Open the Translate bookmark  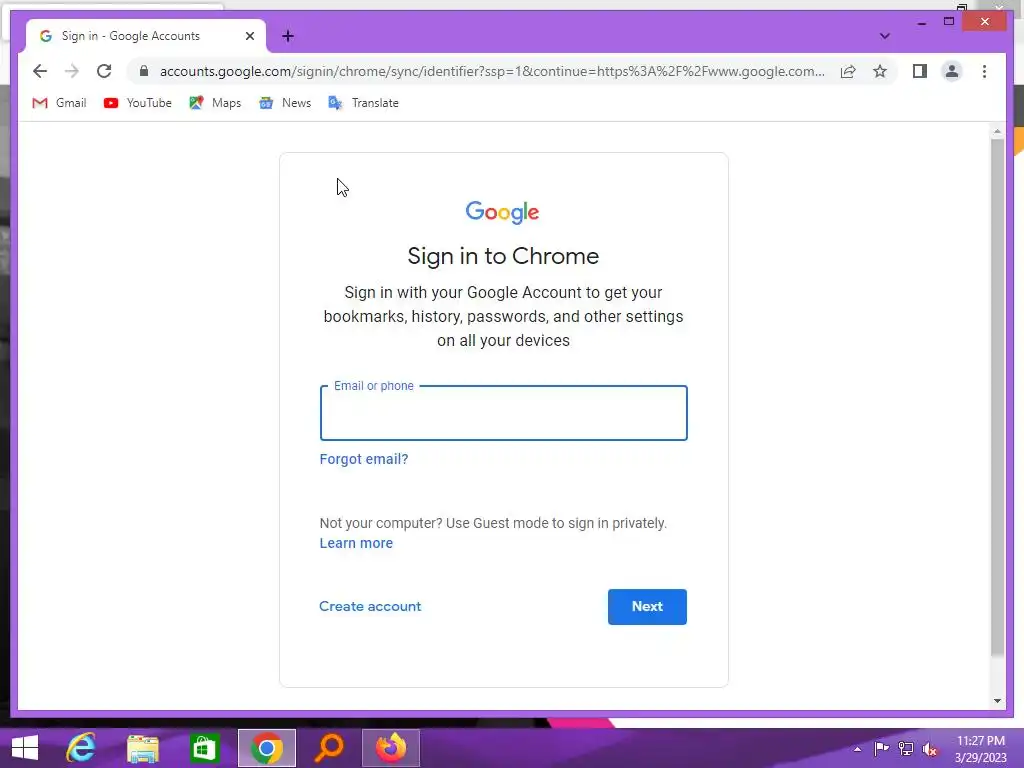tap(363, 103)
